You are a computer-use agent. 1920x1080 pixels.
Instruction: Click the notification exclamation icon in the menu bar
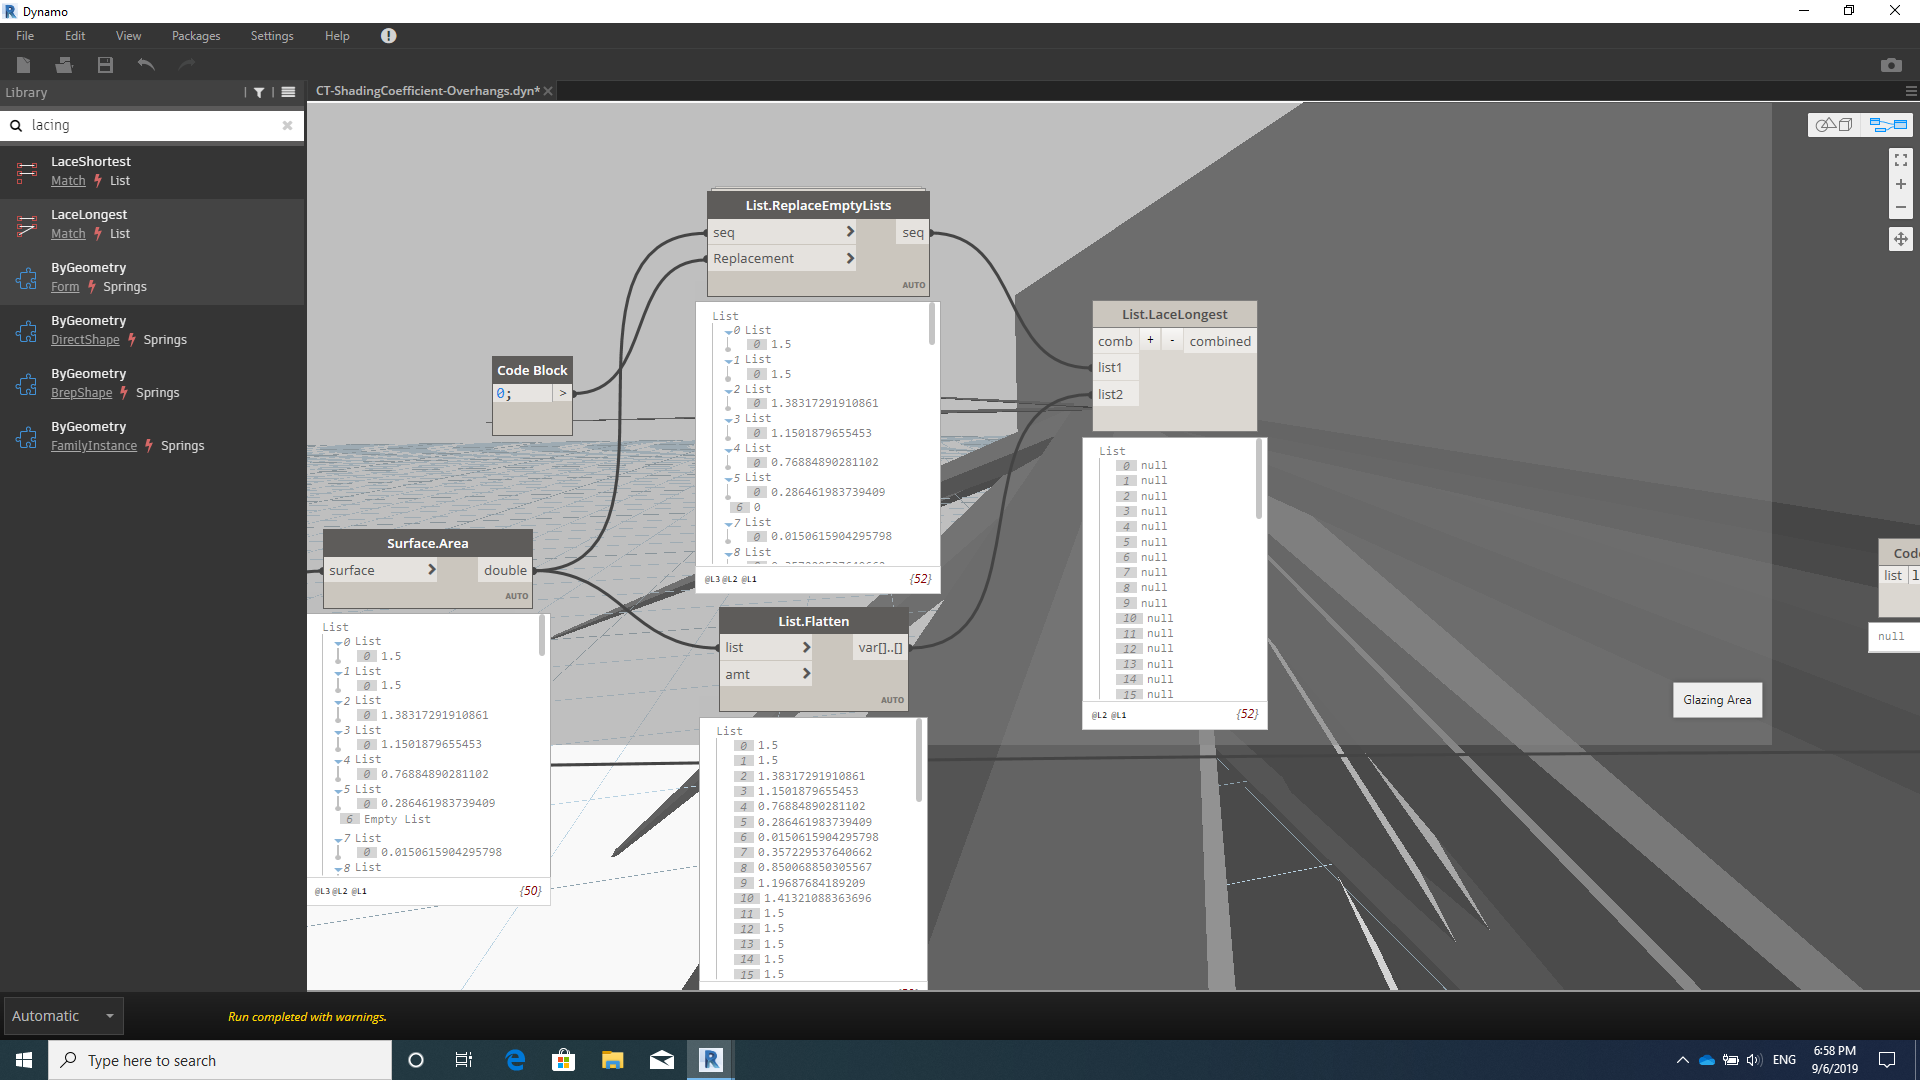point(389,36)
